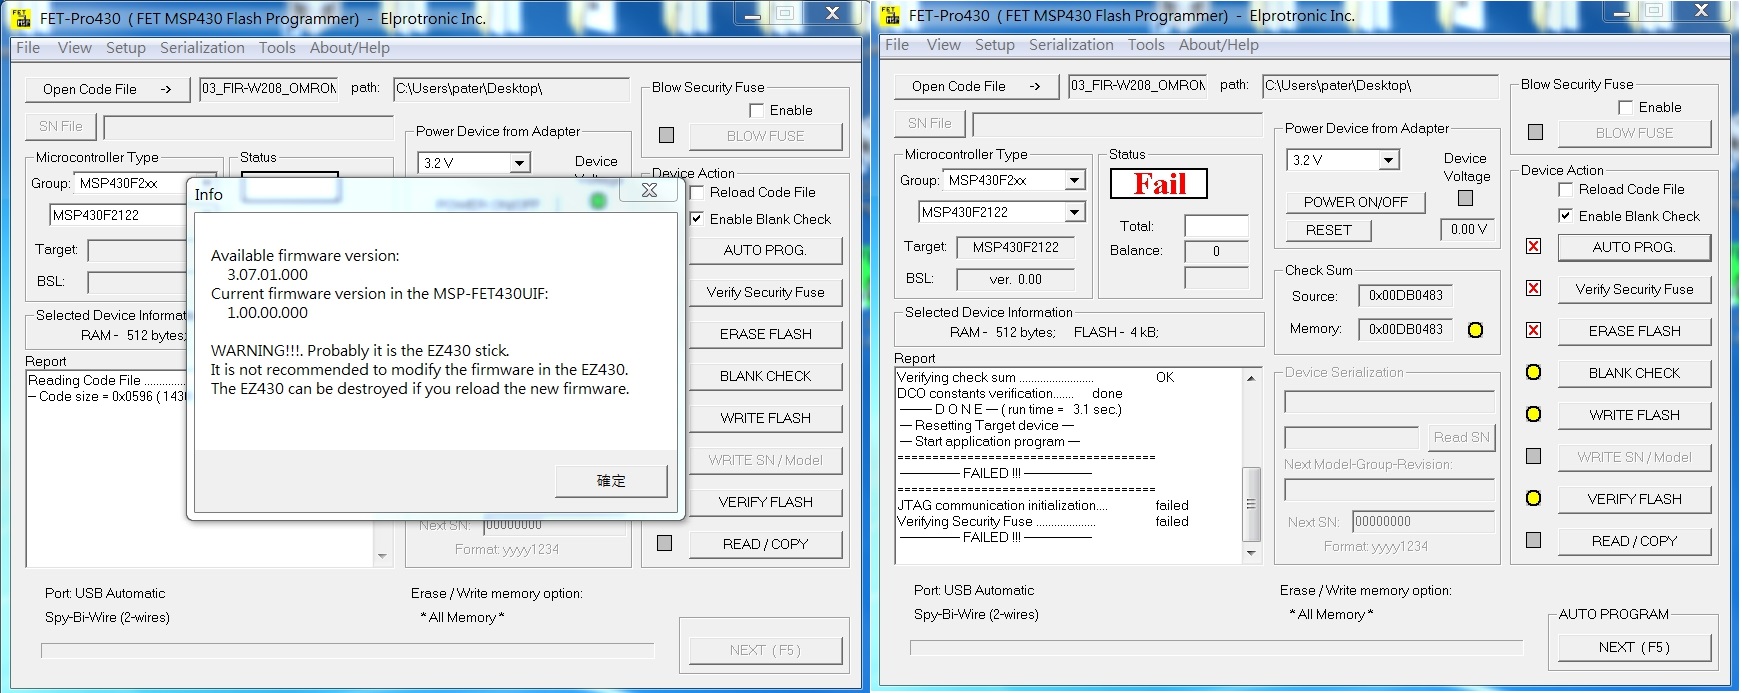Click AUTO PROG. button in left window
This screenshot has width=1742, height=693.
pyautogui.click(x=765, y=250)
